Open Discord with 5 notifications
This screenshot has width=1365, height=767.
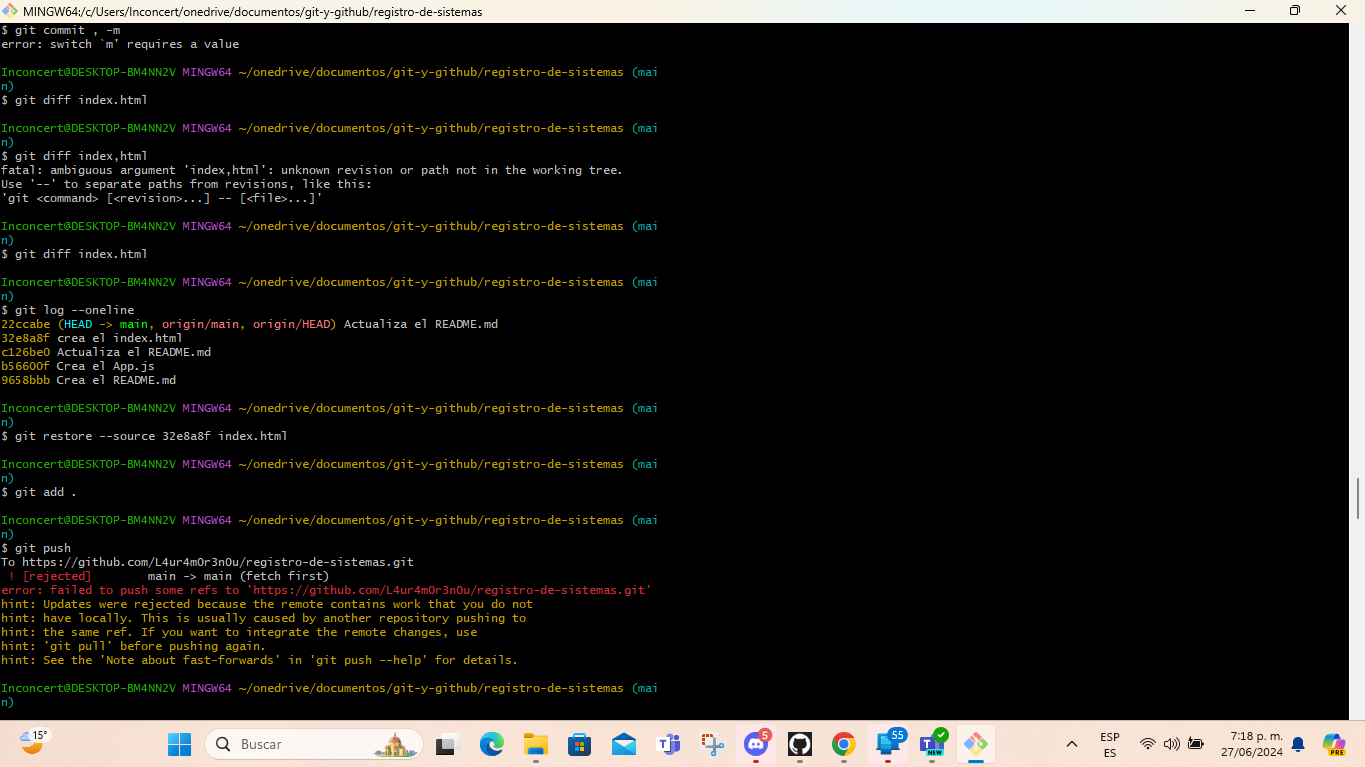click(x=756, y=744)
